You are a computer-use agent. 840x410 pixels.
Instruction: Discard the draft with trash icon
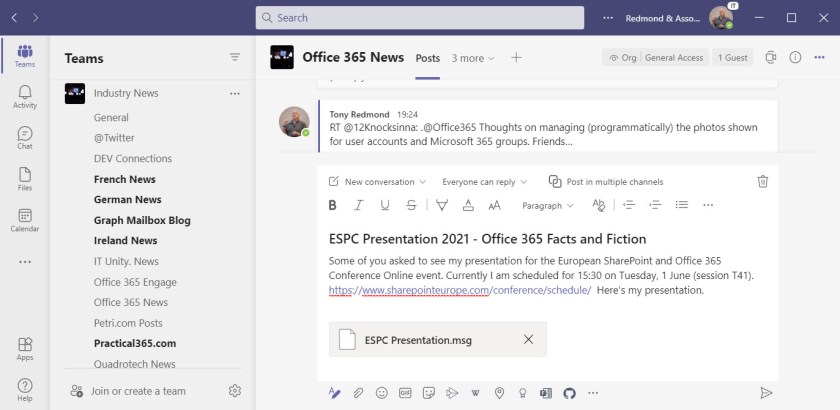[763, 181]
